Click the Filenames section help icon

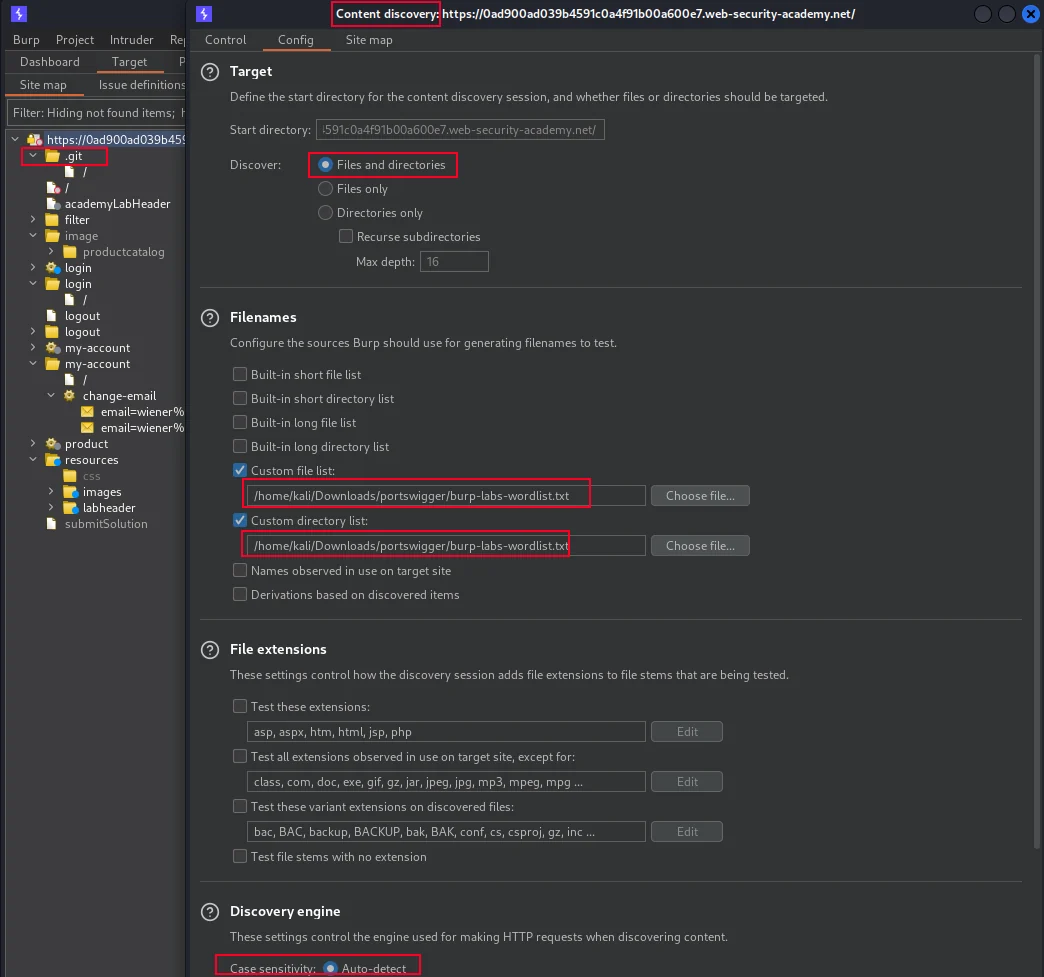pos(210,318)
